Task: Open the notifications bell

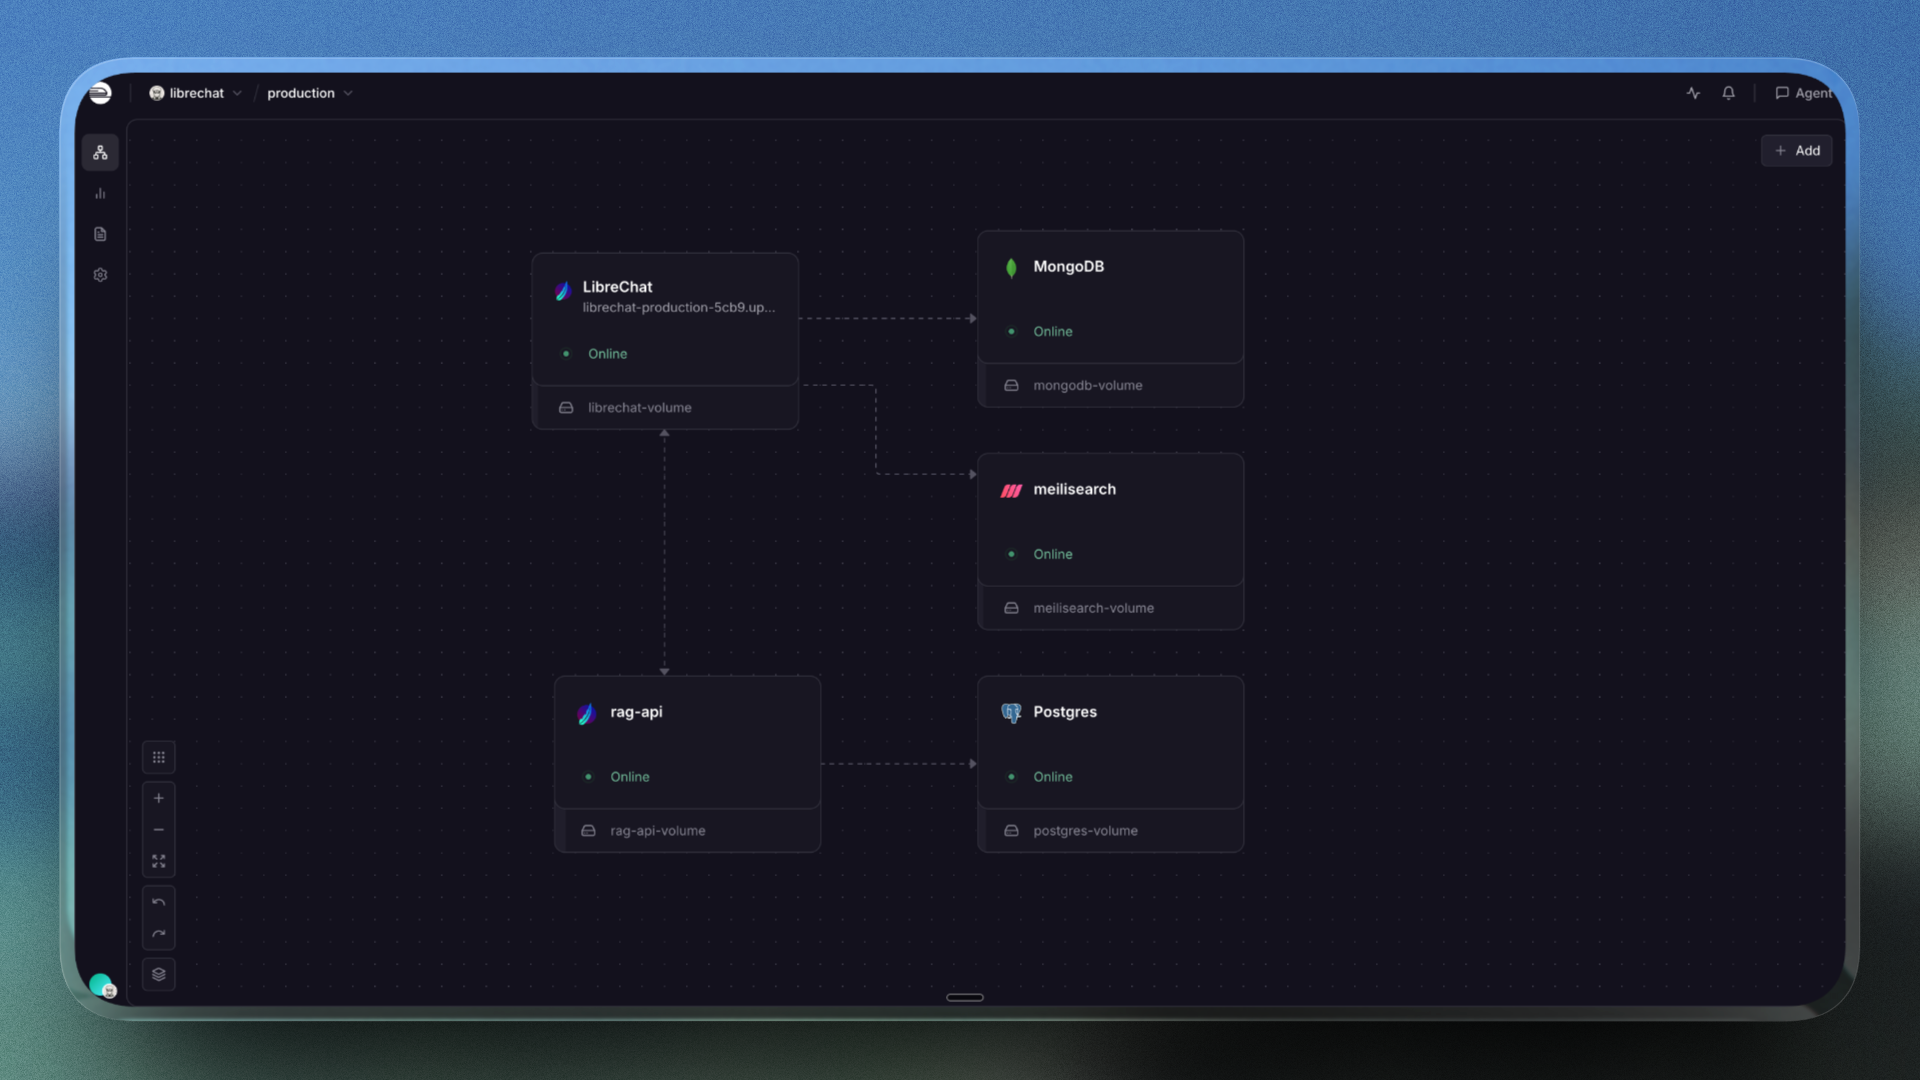Action: coord(1728,93)
